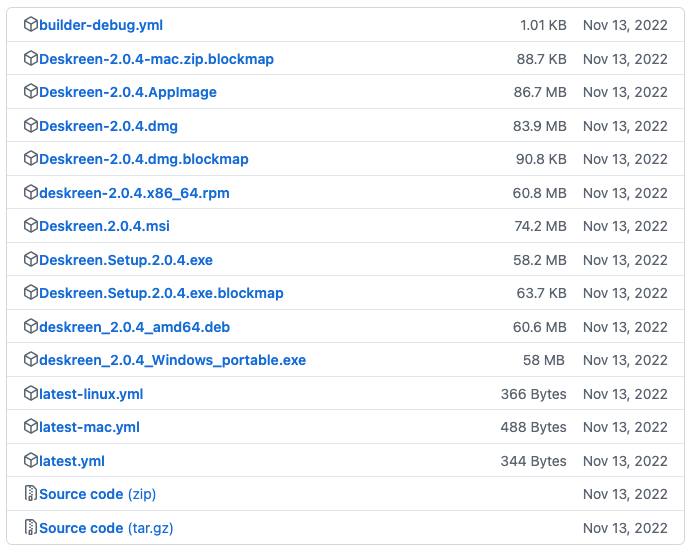Click the package icon beside Deskreen-2.0.4.AppImage

coord(31,91)
